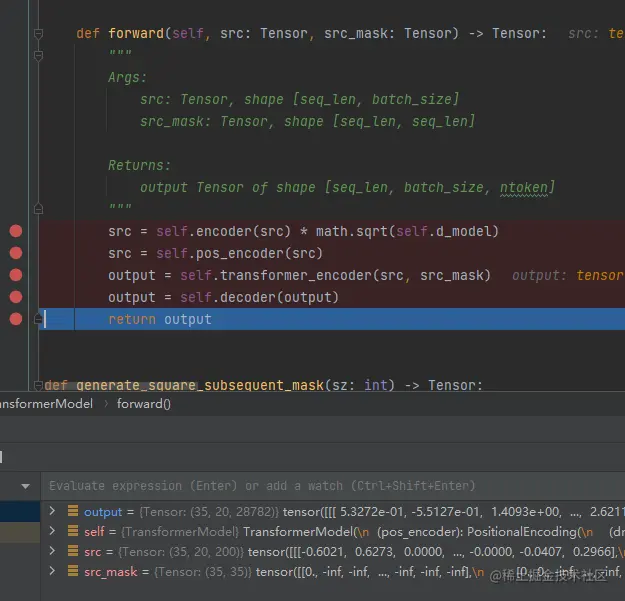Toggle breakpoint on the transformer_encoder line

click(x=16, y=275)
